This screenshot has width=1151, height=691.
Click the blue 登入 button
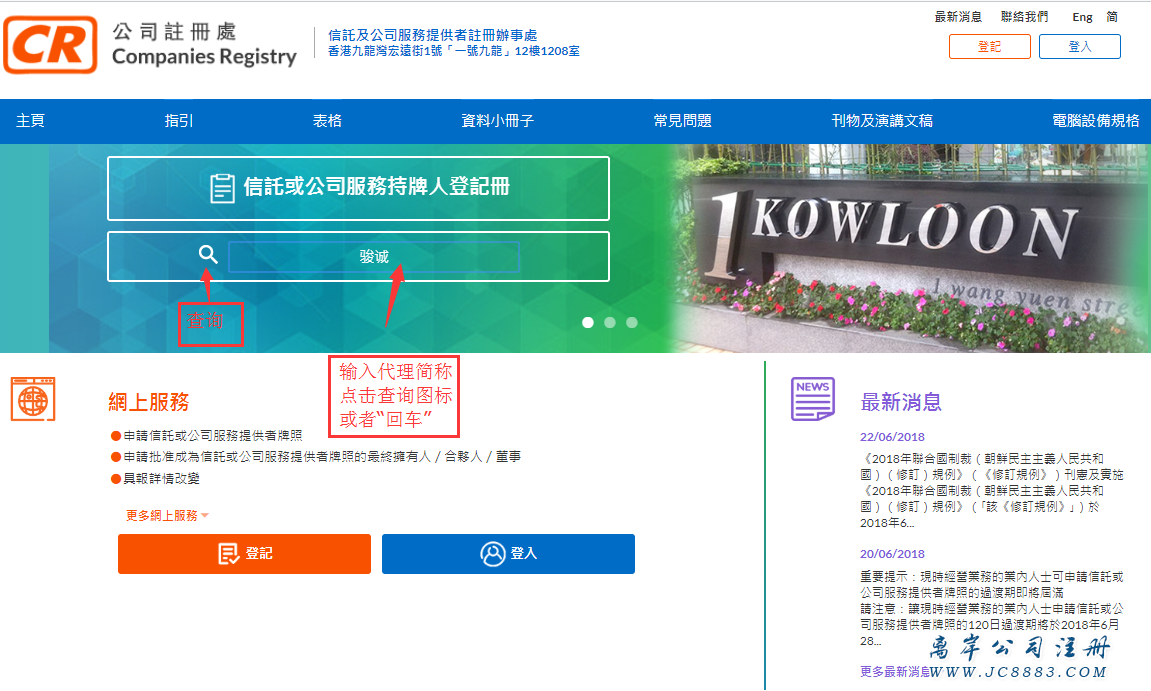pos(508,554)
